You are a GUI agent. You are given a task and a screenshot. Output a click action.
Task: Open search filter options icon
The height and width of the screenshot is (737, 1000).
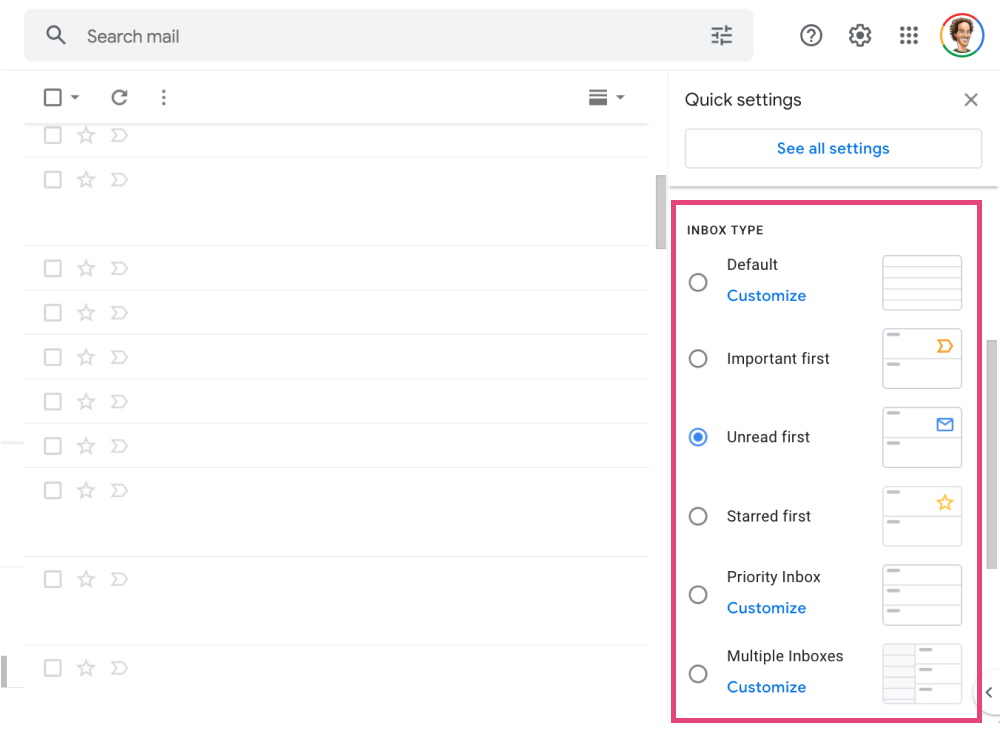(x=721, y=36)
